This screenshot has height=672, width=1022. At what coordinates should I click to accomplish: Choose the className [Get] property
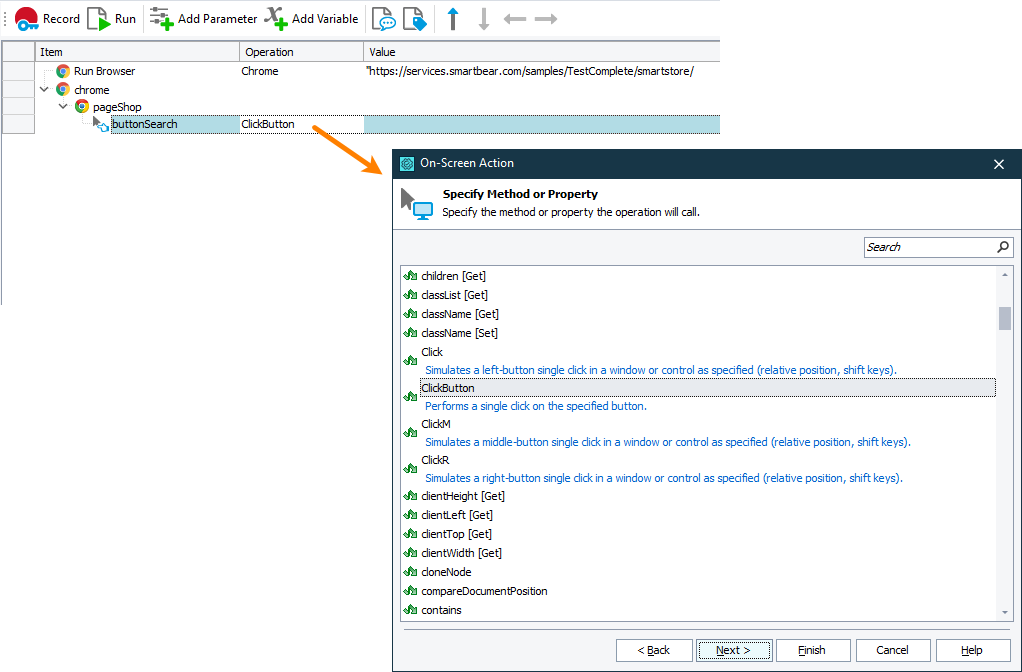coord(460,314)
